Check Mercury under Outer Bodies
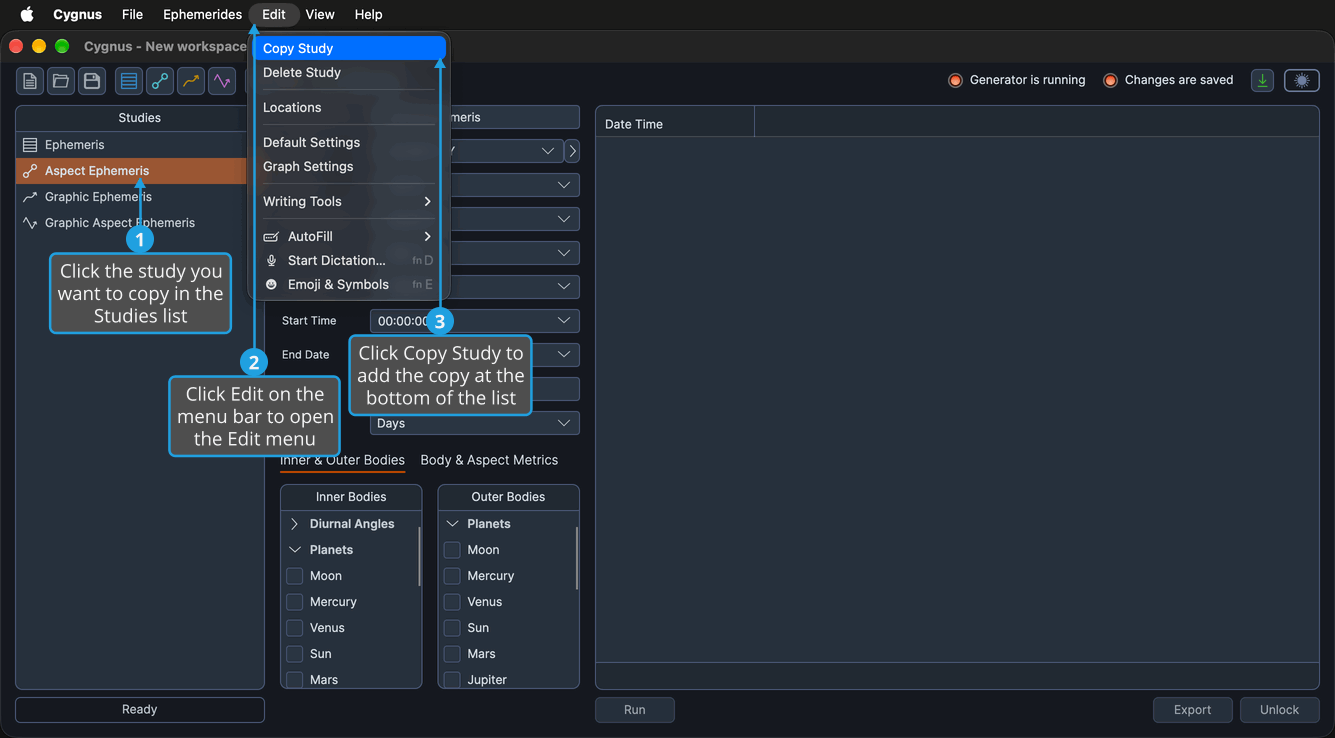 point(452,576)
